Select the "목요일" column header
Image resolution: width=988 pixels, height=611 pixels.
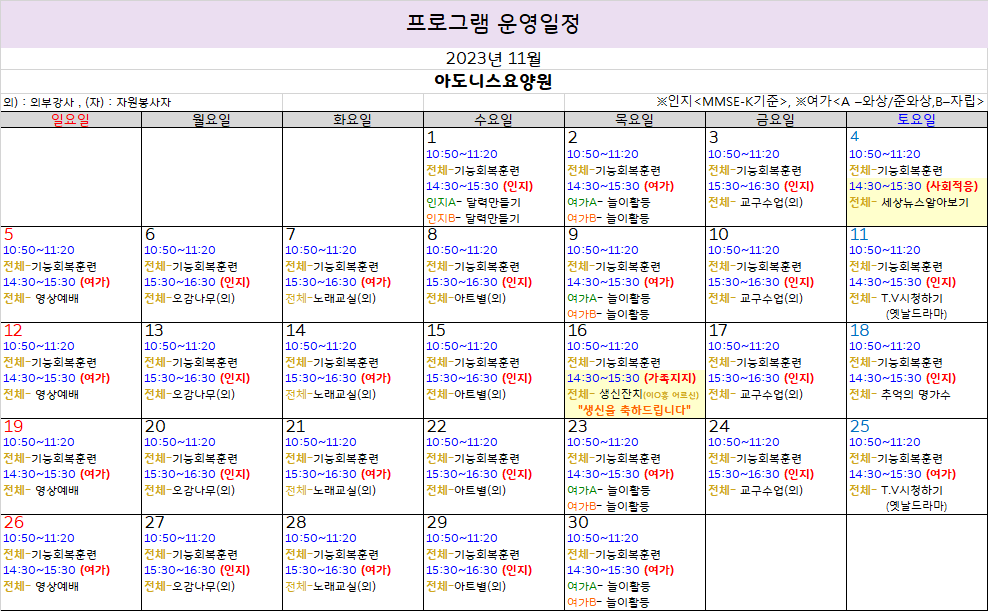pos(635,120)
